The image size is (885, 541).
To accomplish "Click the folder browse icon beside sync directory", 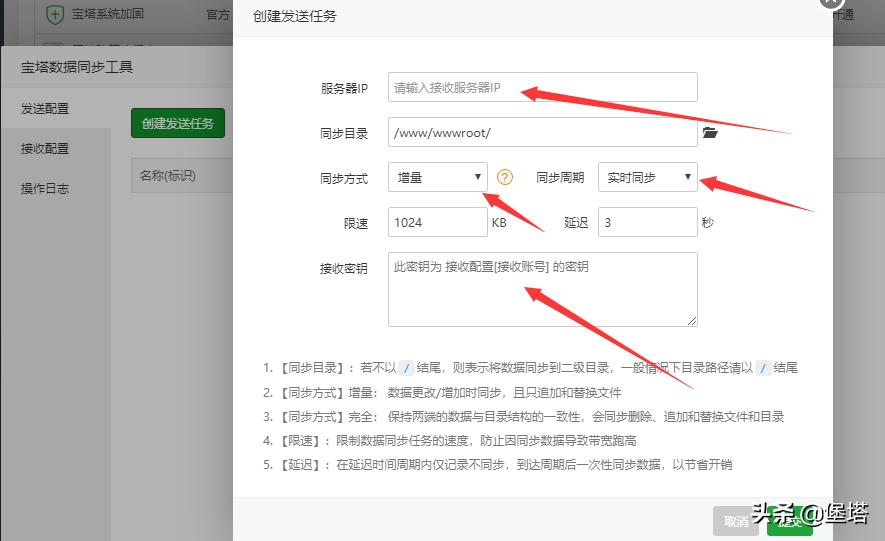I will click(710, 133).
